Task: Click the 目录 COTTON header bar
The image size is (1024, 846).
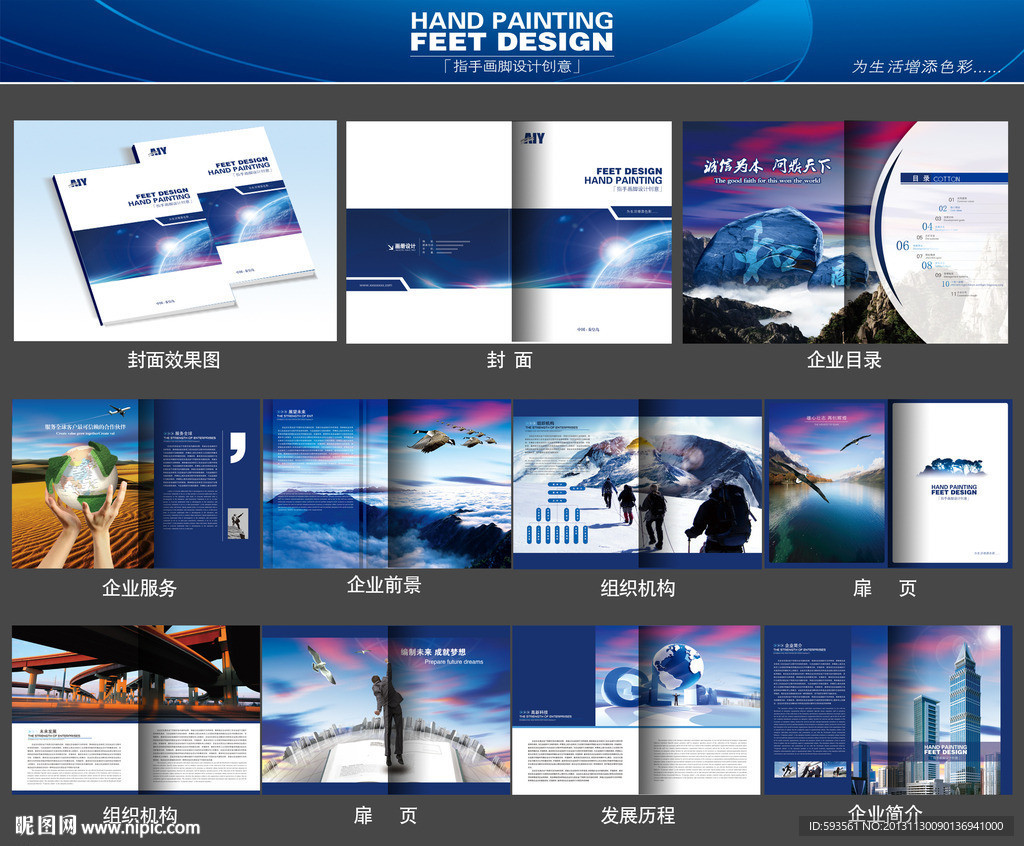Action: pyautogui.click(x=954, y=178)
